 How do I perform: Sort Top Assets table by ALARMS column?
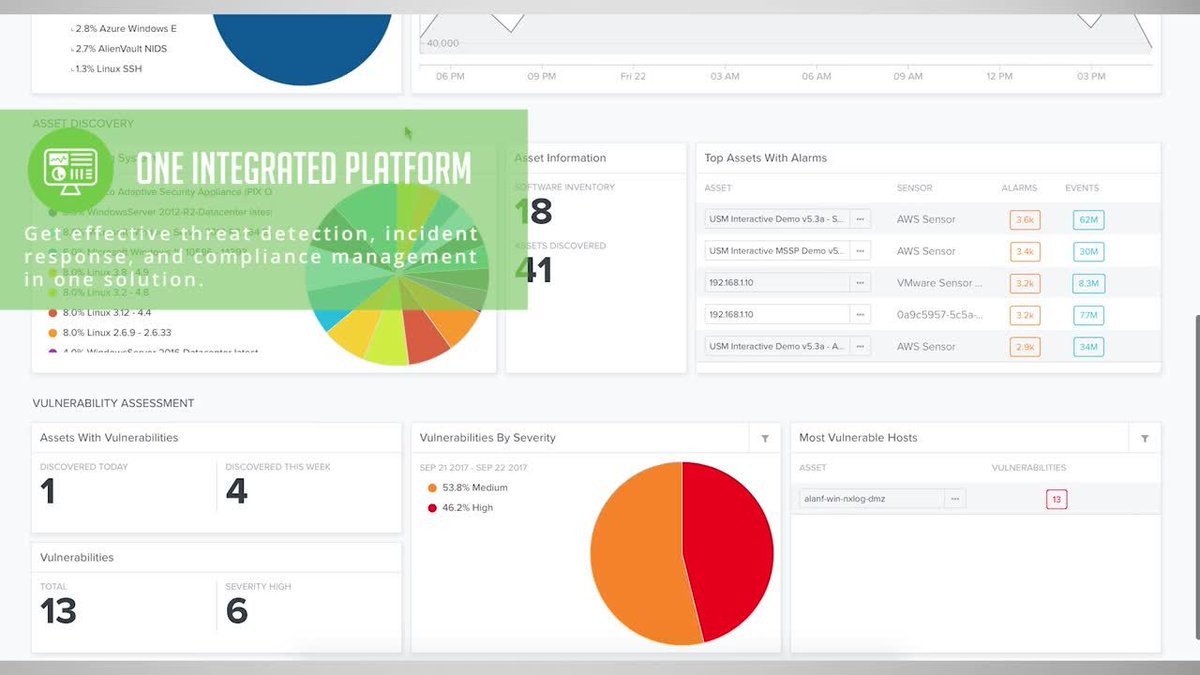pos(1019,188)
